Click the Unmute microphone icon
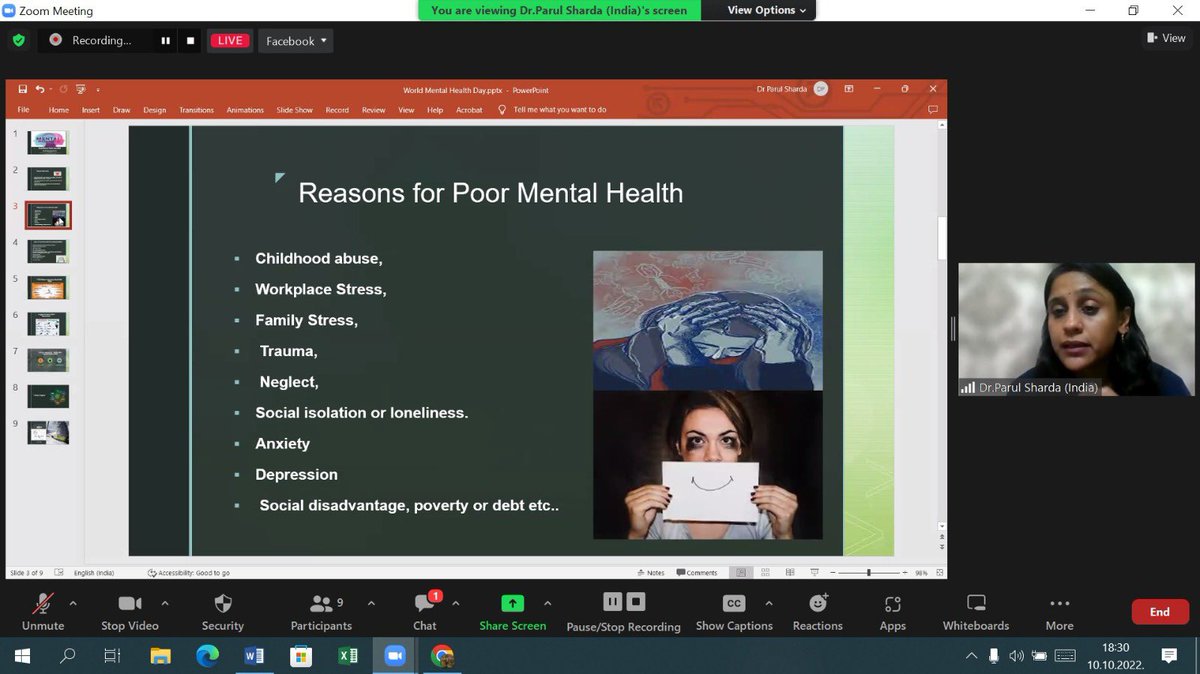 (x=43, y=603)
